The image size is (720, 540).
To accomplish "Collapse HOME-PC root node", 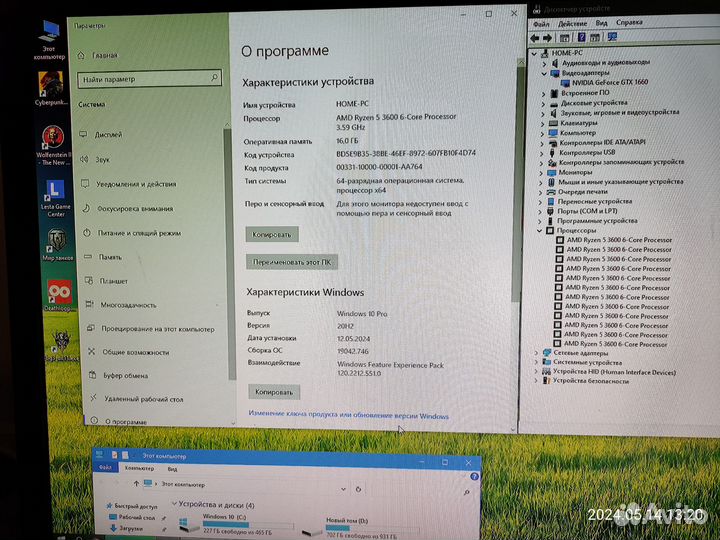I will coord(534,54).
